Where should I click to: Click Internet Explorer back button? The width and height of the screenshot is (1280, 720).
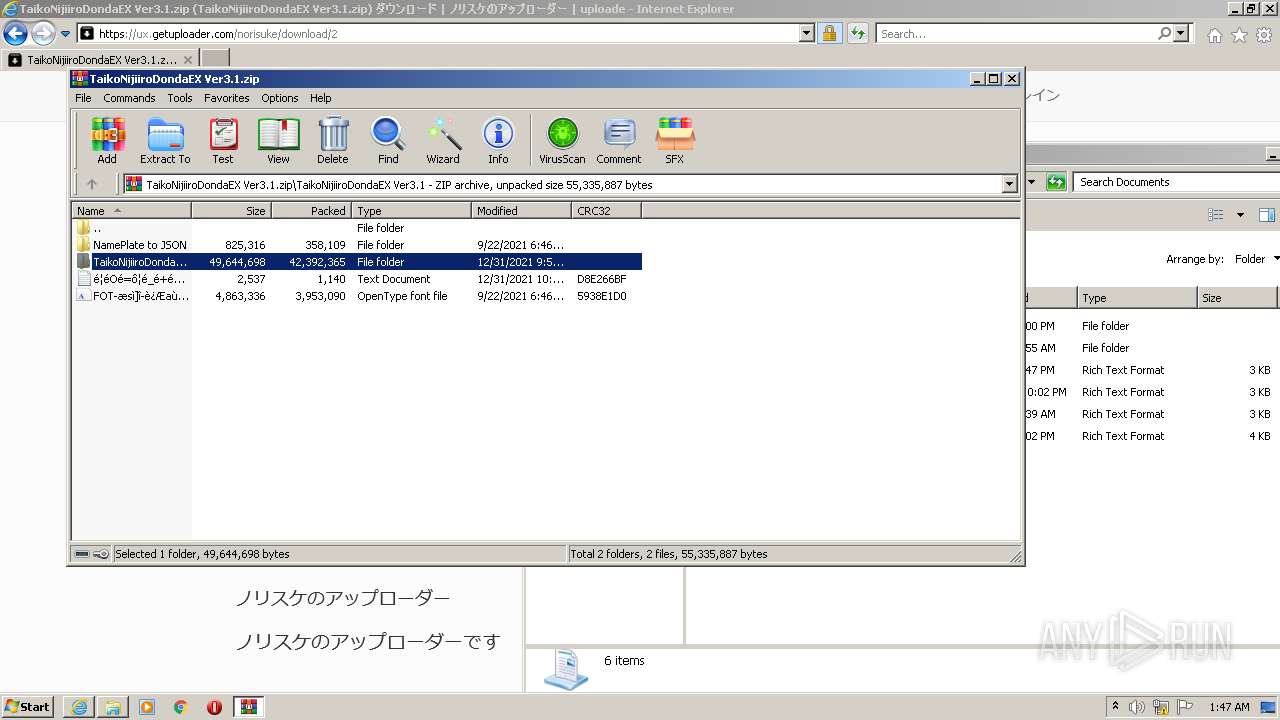point(15,33)
